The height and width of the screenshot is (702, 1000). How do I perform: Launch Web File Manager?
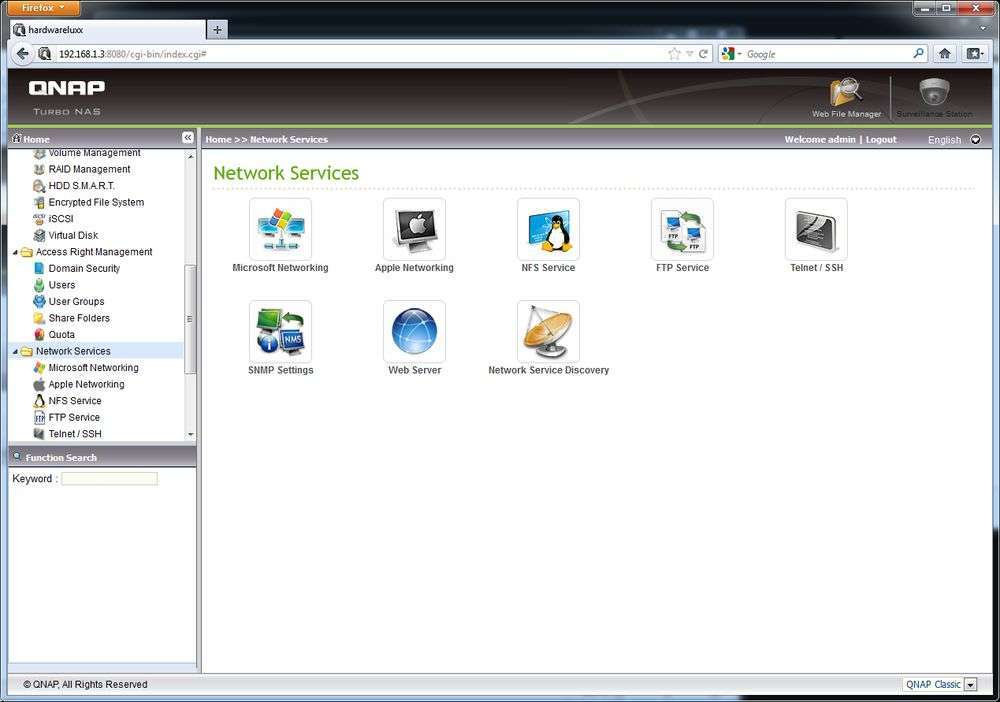click(x=846, y=97)
